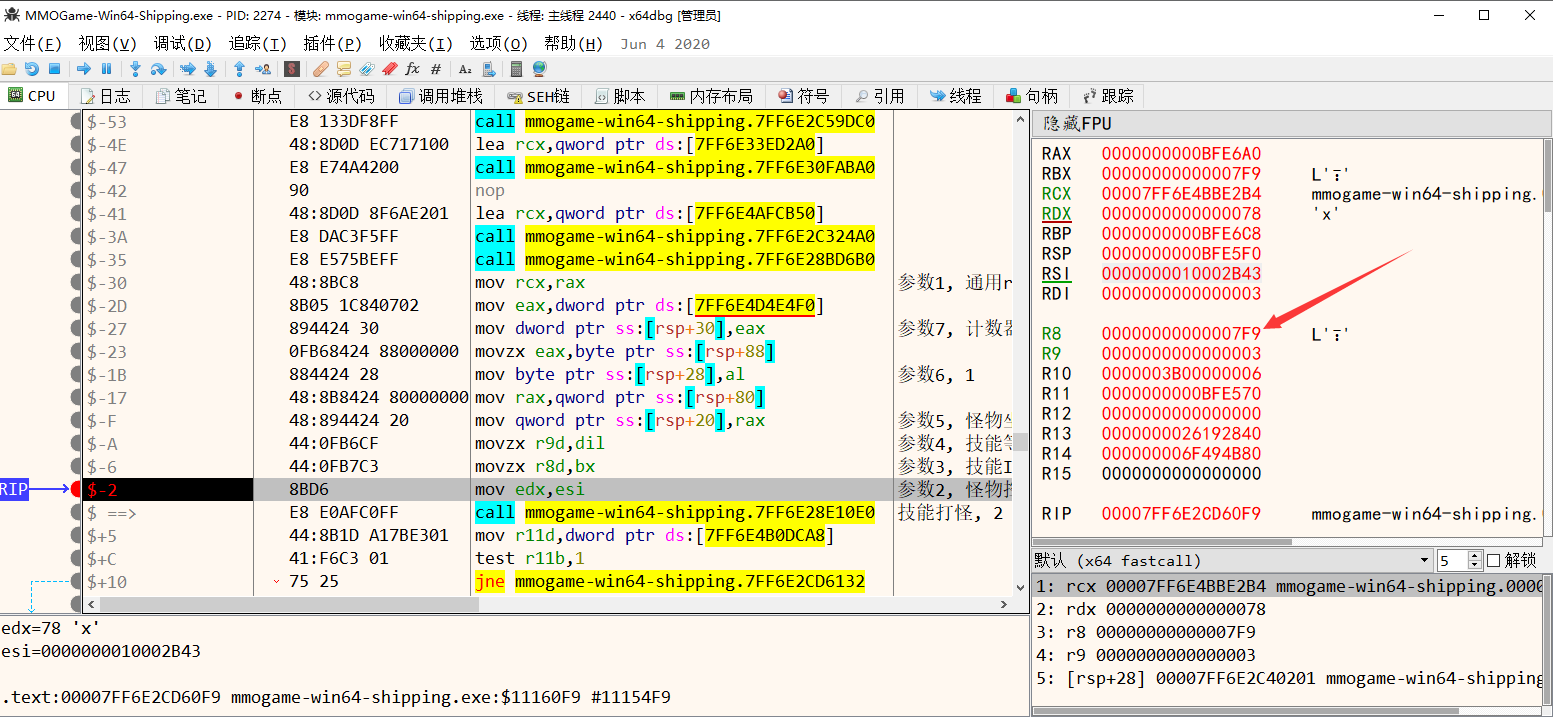Switch to the 线程 tab
The width and height of the screenshot is (1553, 717).
click(956, 96)
